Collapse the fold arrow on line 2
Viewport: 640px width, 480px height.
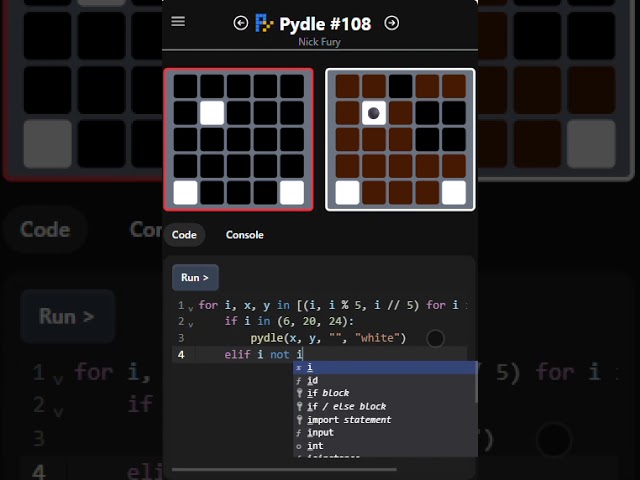pyautogui.click(x=190, y=324)
